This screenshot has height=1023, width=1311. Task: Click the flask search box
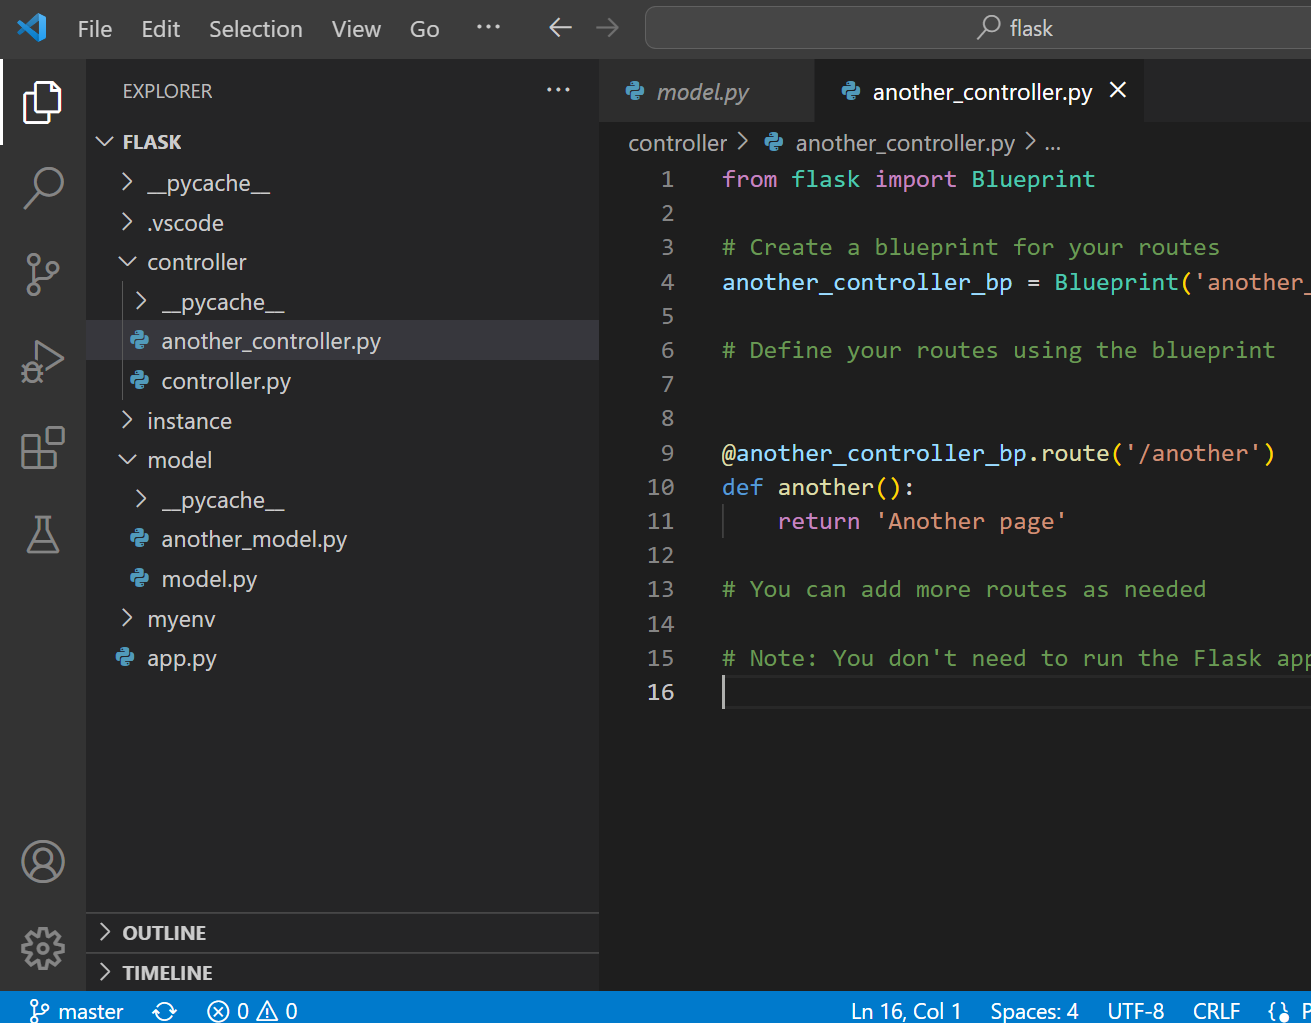point(1013,27)
